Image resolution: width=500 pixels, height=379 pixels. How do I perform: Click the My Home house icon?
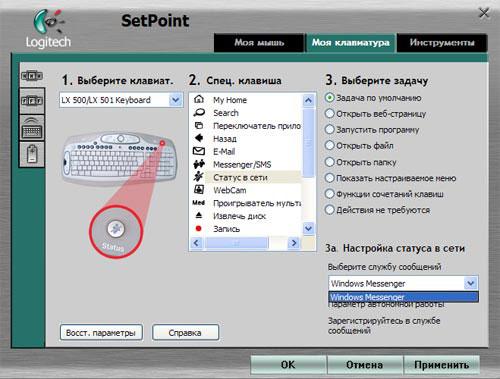199,99
